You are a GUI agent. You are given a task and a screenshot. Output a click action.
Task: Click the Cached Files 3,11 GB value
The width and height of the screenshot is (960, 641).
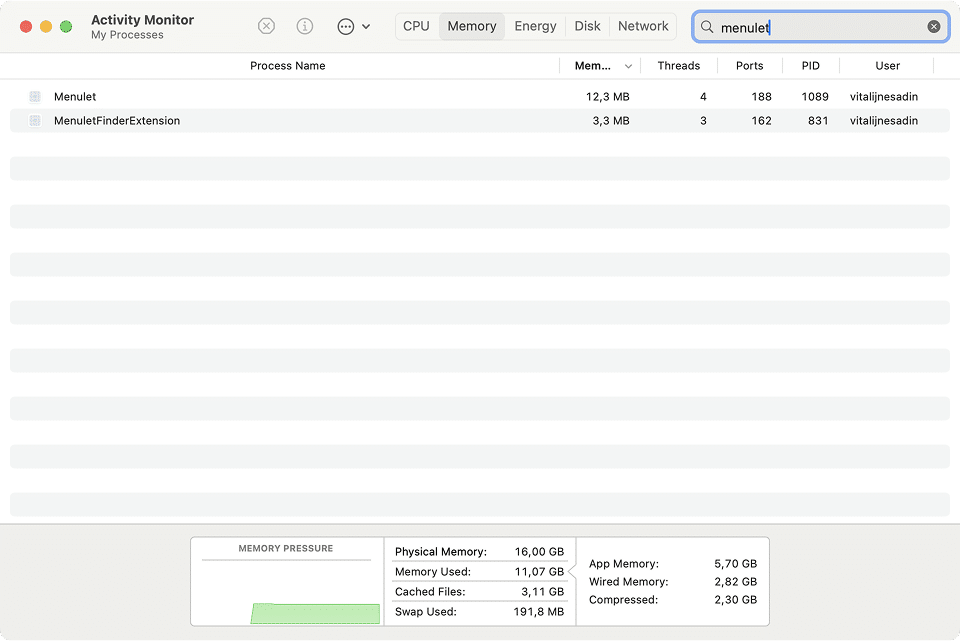[542, 592]
